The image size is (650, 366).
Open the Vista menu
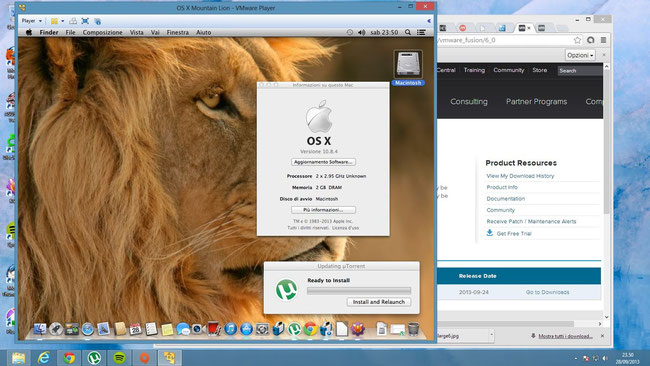[x=136, y=32]
